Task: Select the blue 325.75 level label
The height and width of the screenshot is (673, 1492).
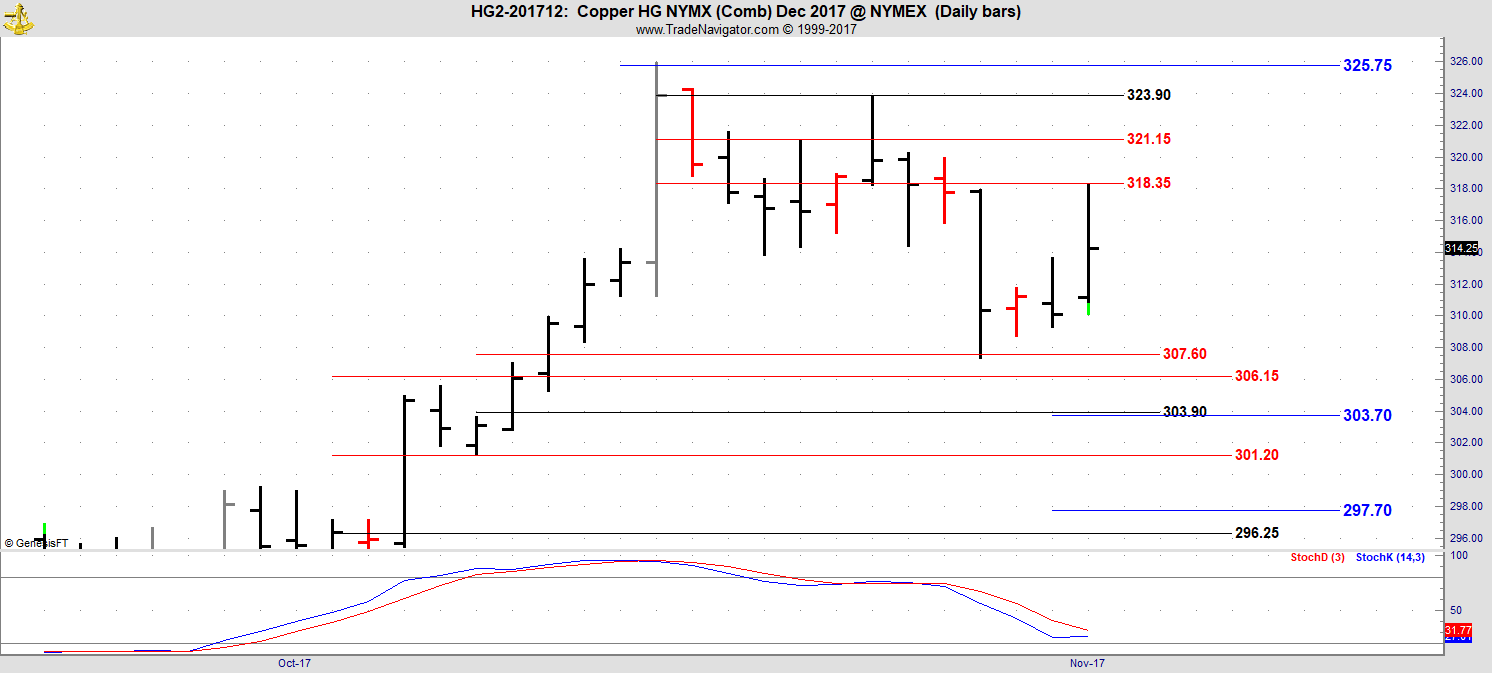Action: point(1366,65)
